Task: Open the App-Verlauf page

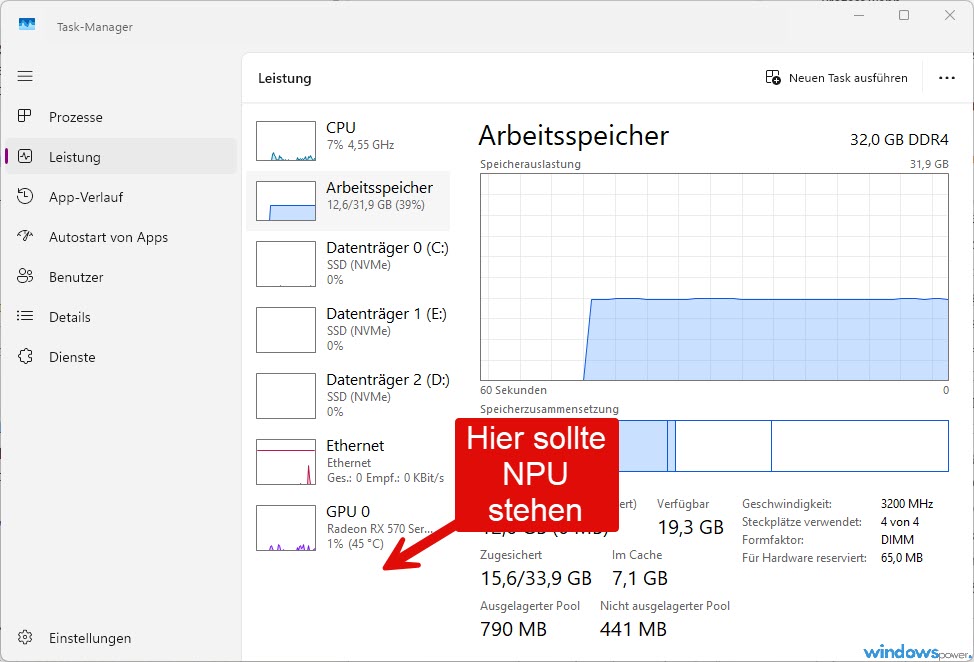Action: pos(121,197)
